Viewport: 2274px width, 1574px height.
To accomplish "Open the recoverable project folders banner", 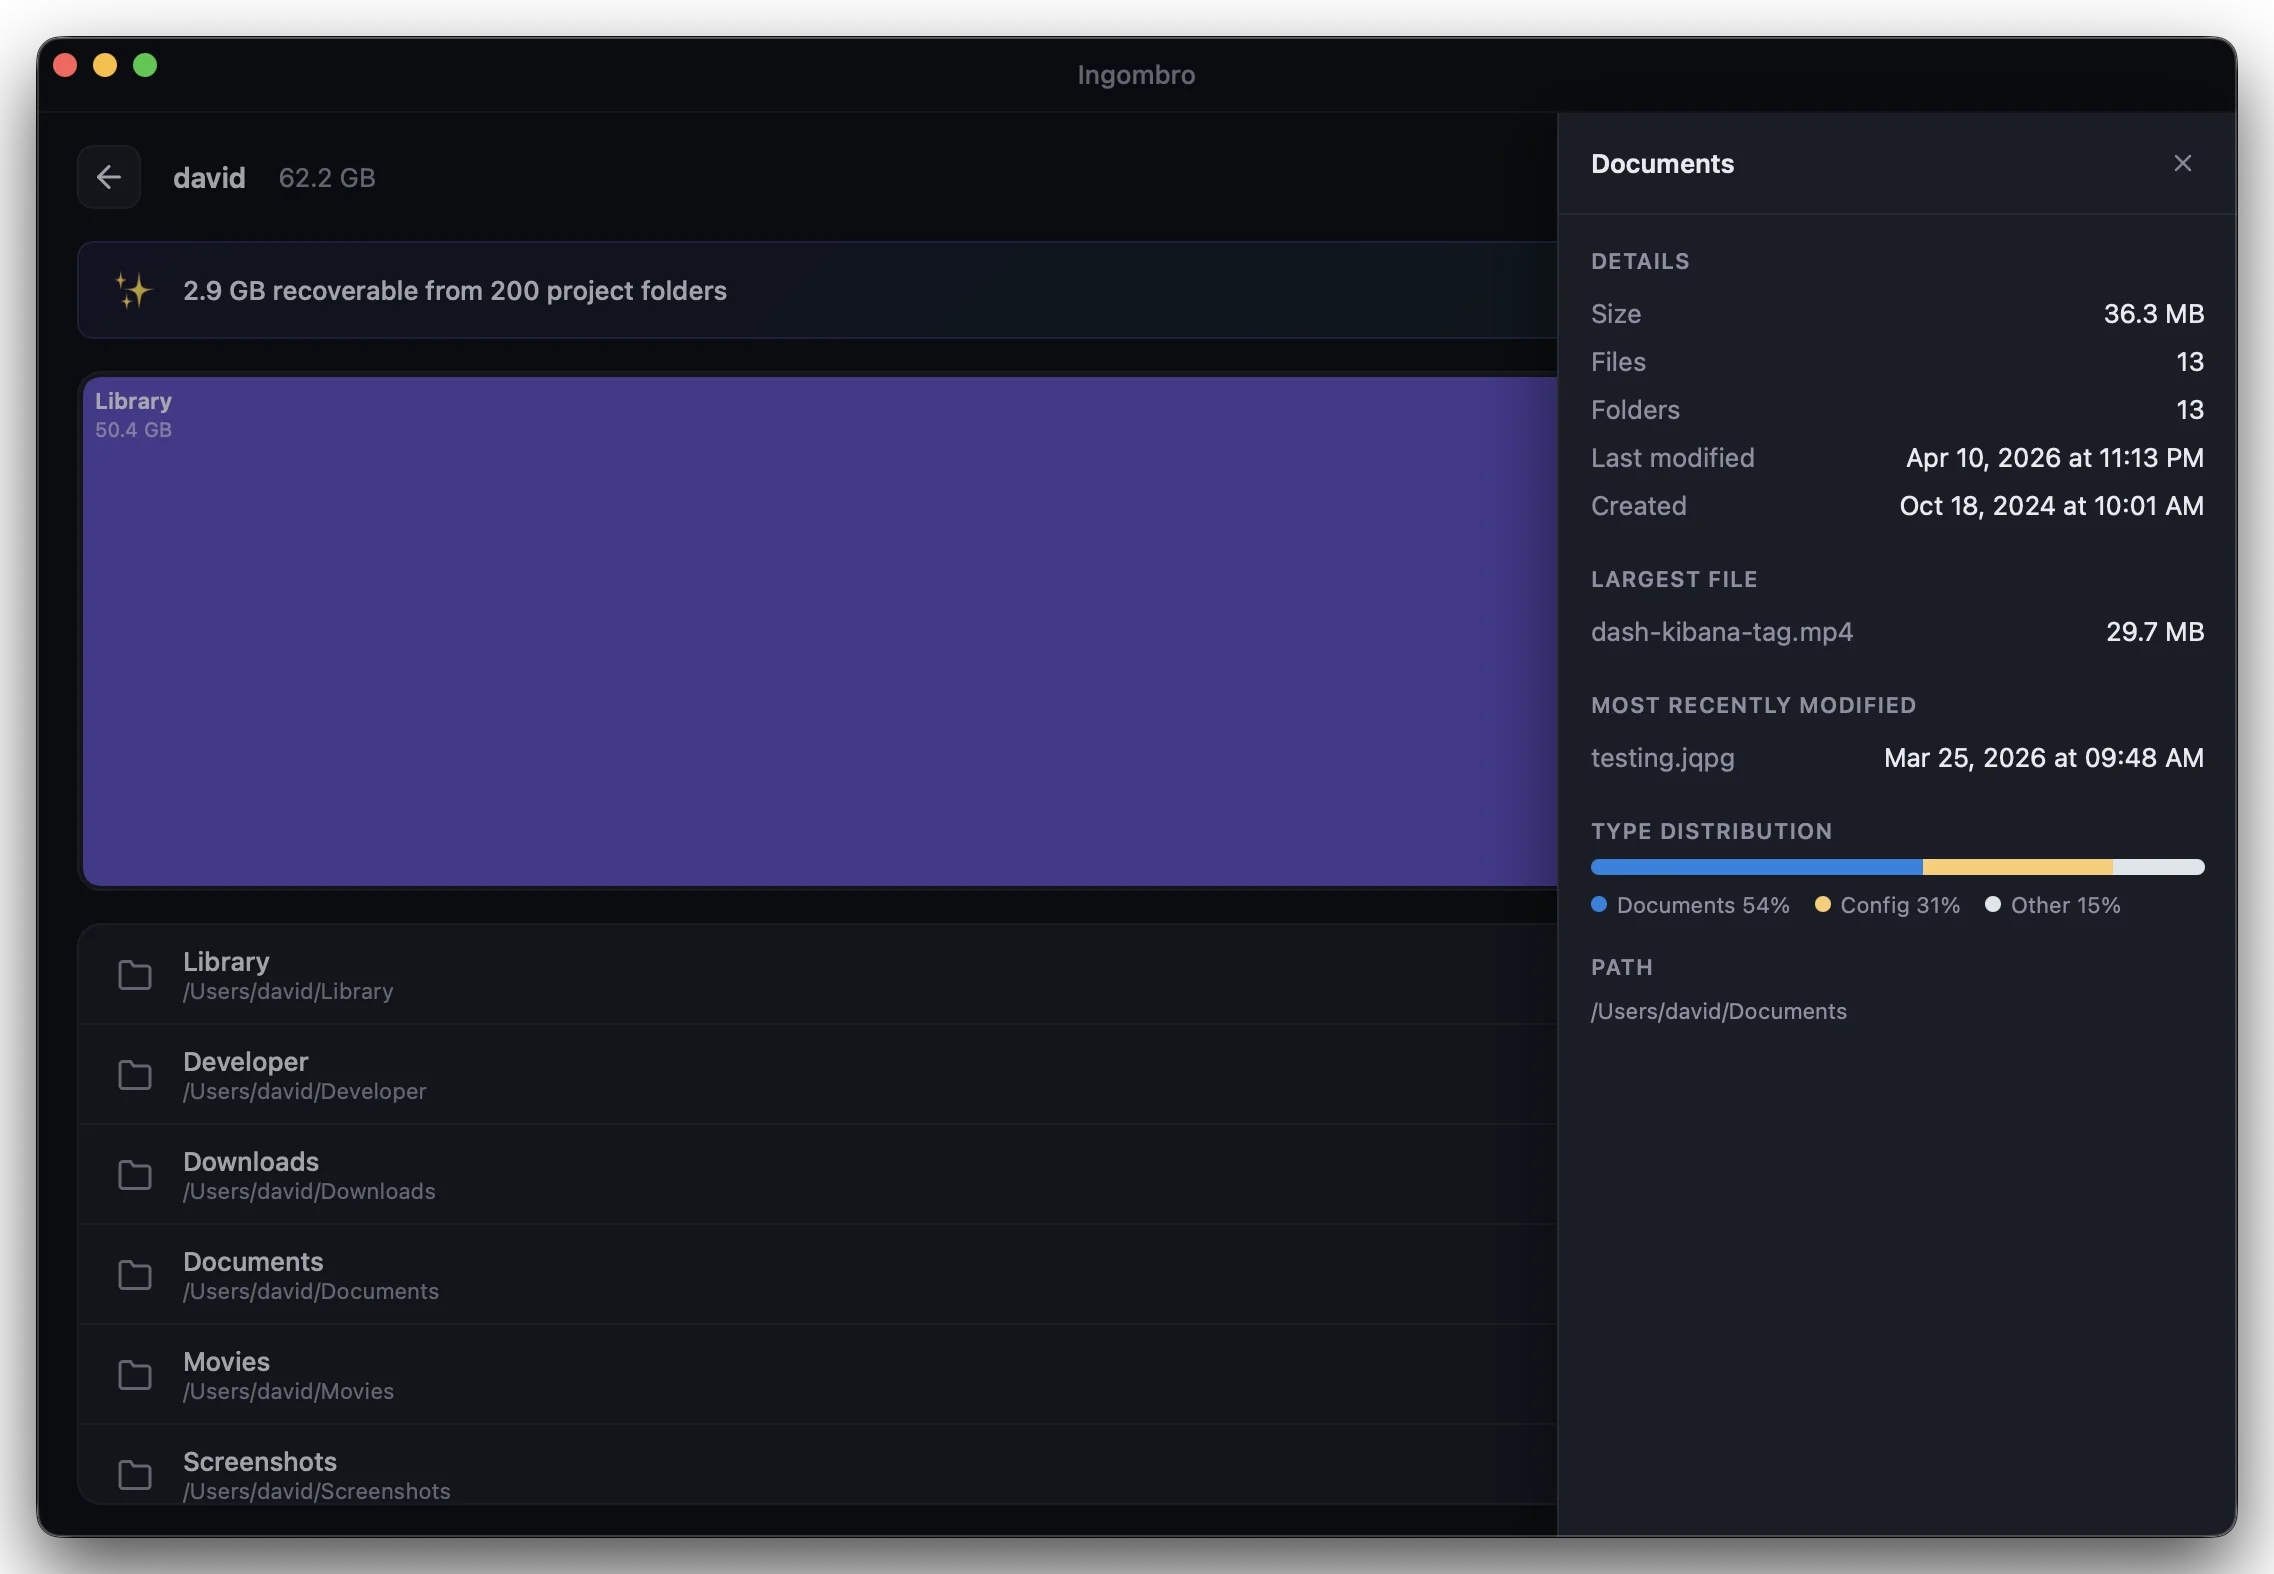I will point(817,290).
